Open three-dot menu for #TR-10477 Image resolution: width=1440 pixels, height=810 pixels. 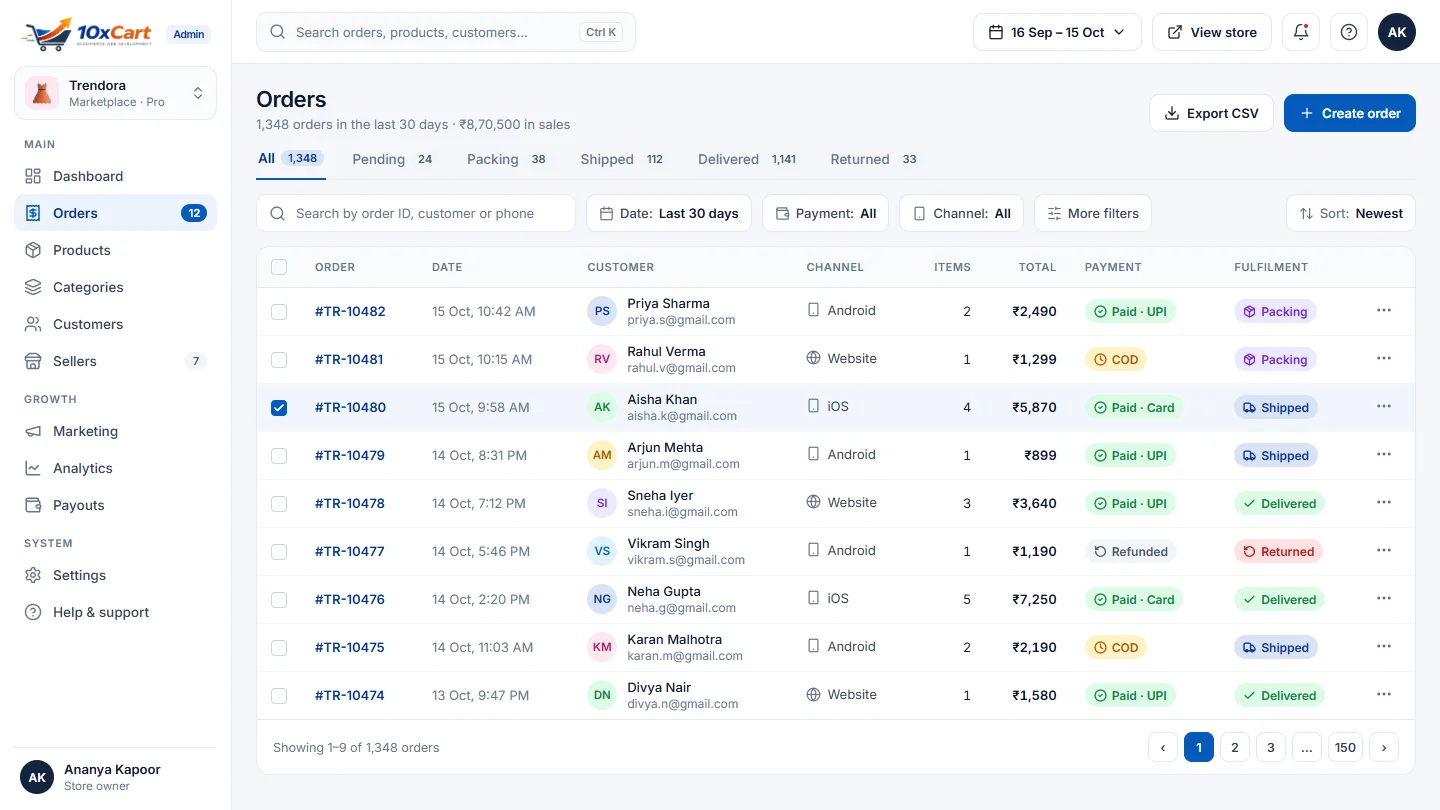(1384, 551)
